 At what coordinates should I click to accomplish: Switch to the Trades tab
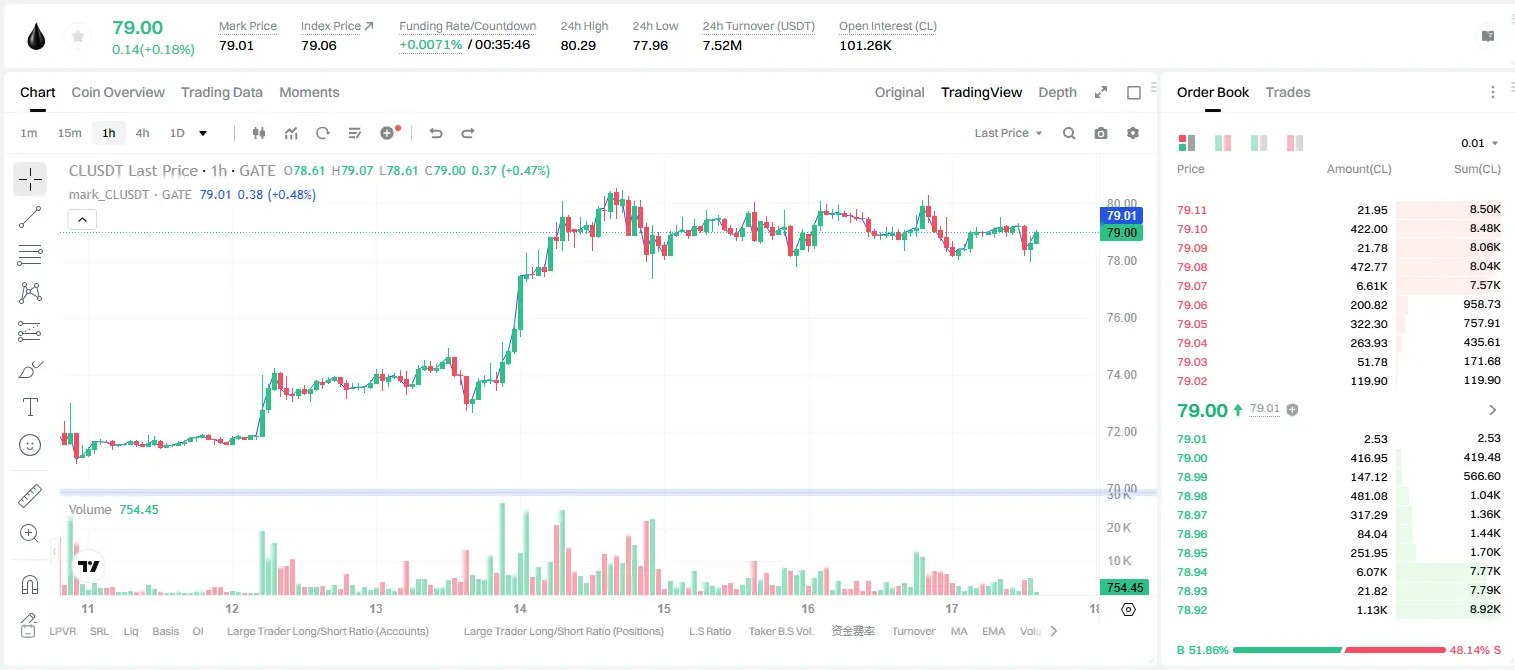[1288, 92]
